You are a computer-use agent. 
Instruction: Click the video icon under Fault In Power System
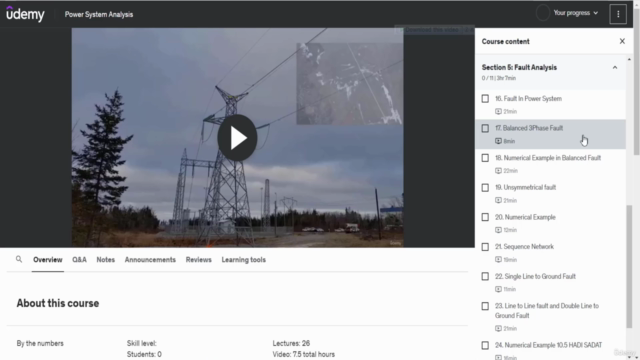(498, 111)
